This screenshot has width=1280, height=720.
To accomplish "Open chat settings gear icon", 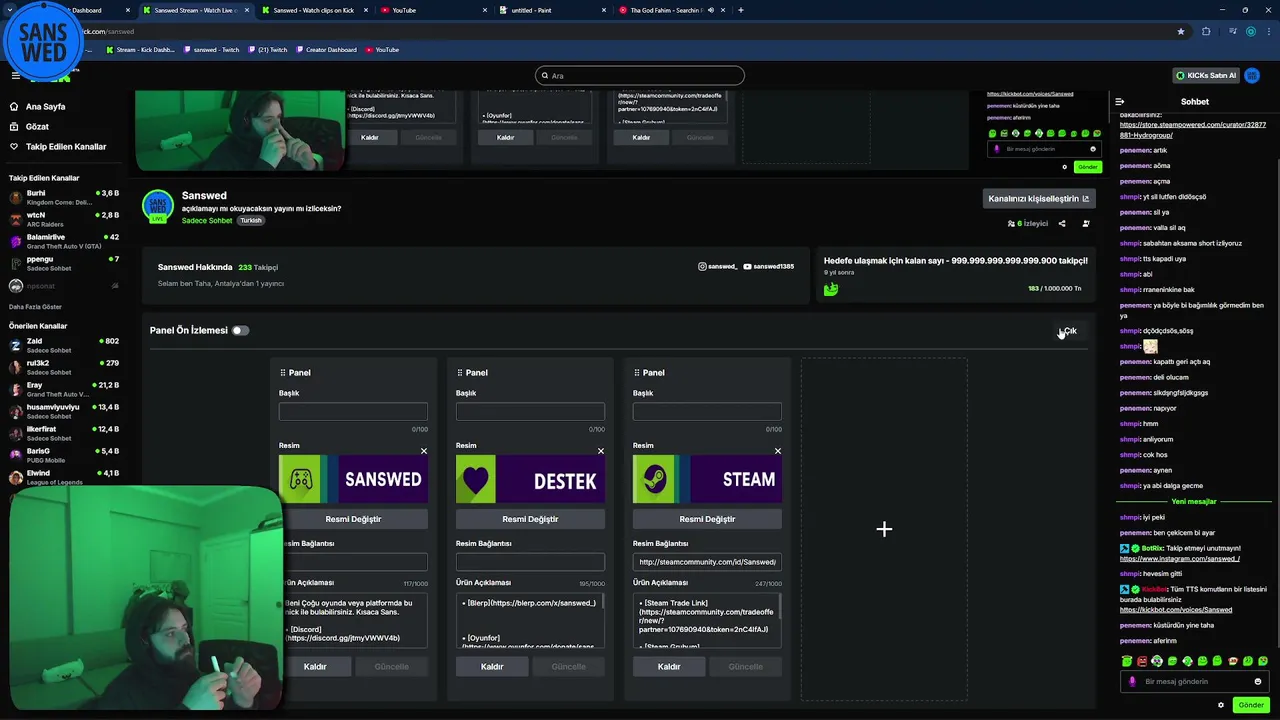I will tap(1221, 705).
